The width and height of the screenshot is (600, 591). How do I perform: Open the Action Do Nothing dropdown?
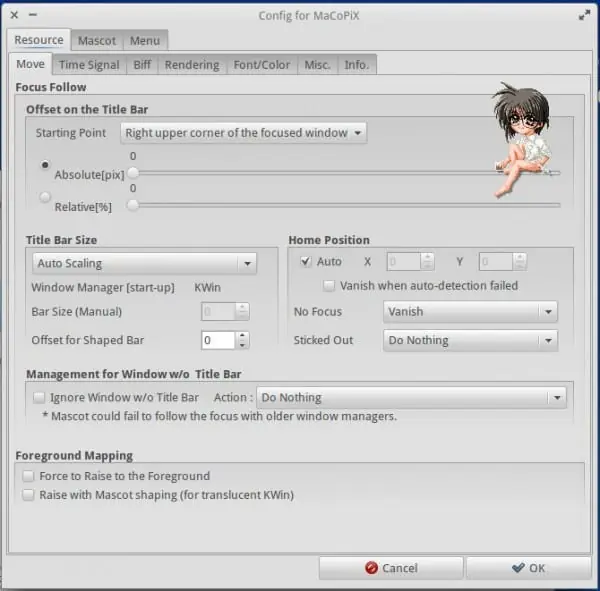click(x=411, y=397)
